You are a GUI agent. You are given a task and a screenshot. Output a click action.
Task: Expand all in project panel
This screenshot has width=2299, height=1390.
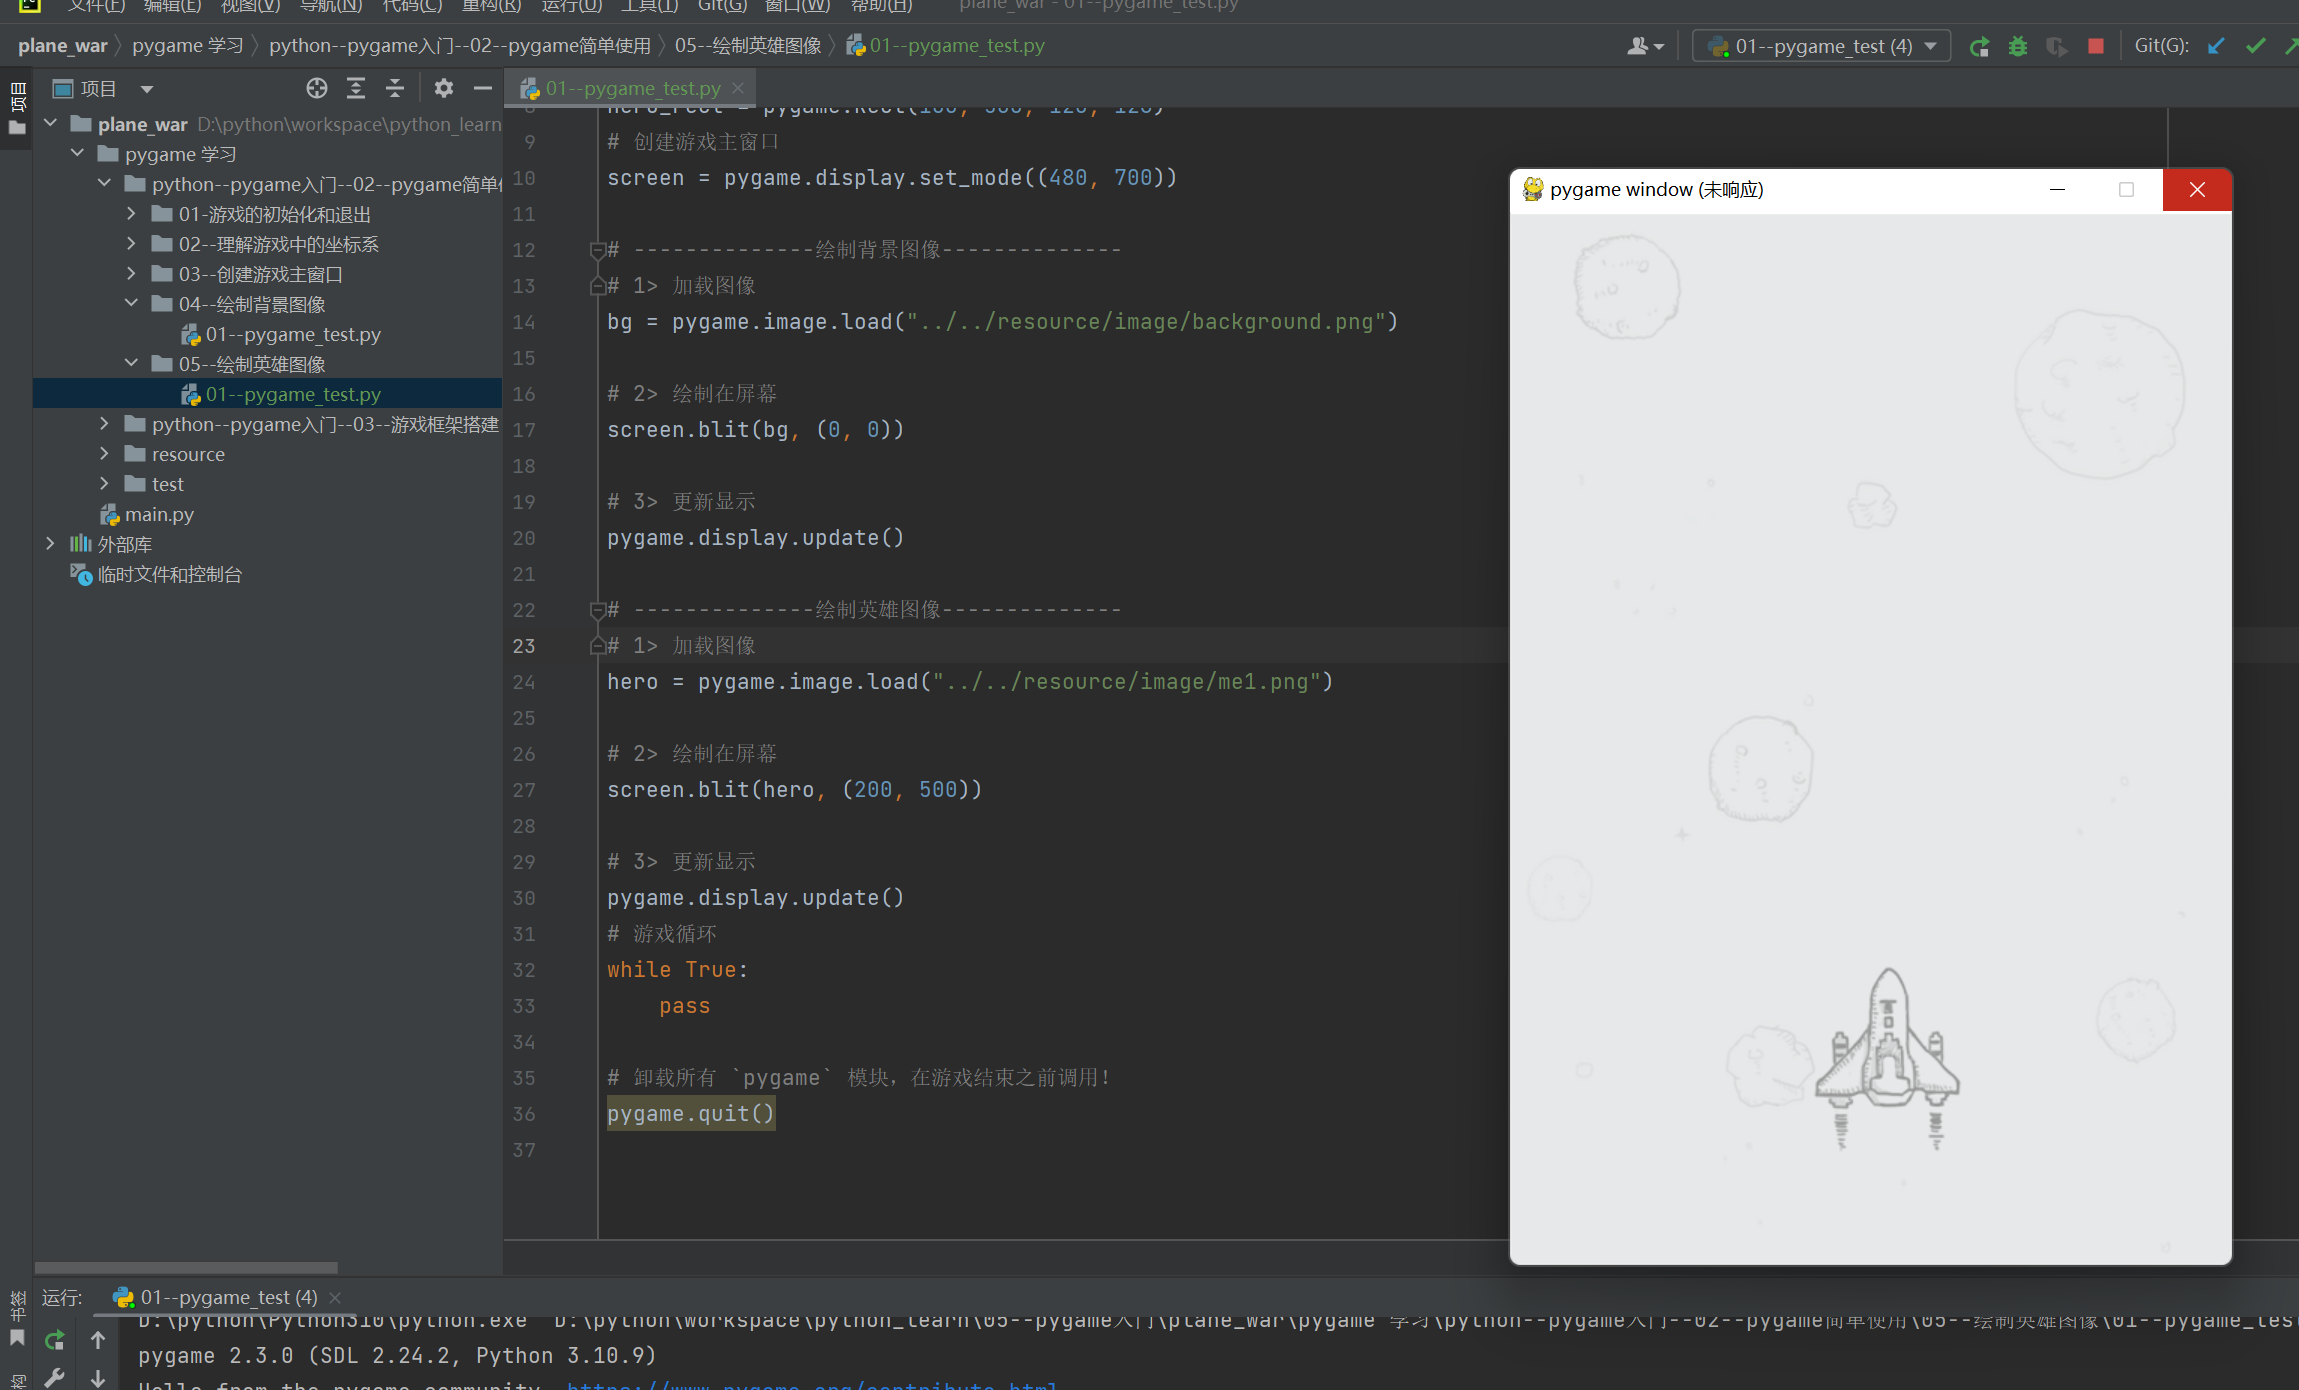click(x=356, y=88)
